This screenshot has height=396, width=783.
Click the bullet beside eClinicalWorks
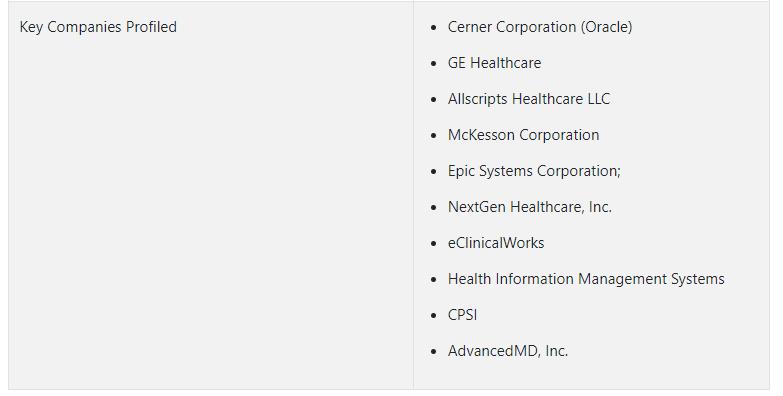click(433, 243)
